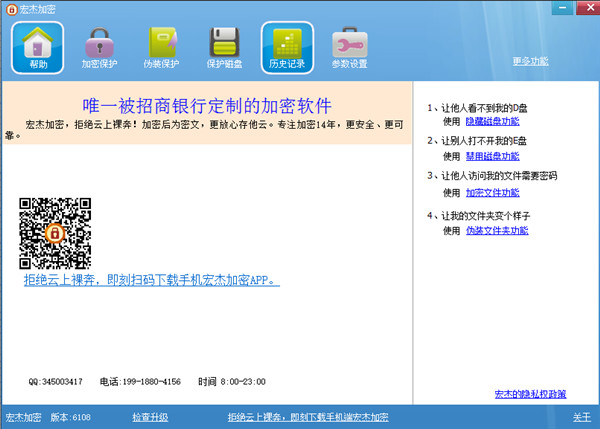This screenshot has height=429, width=600.
Task: Open the 加密文件功能 link
Action: (492, 193)
